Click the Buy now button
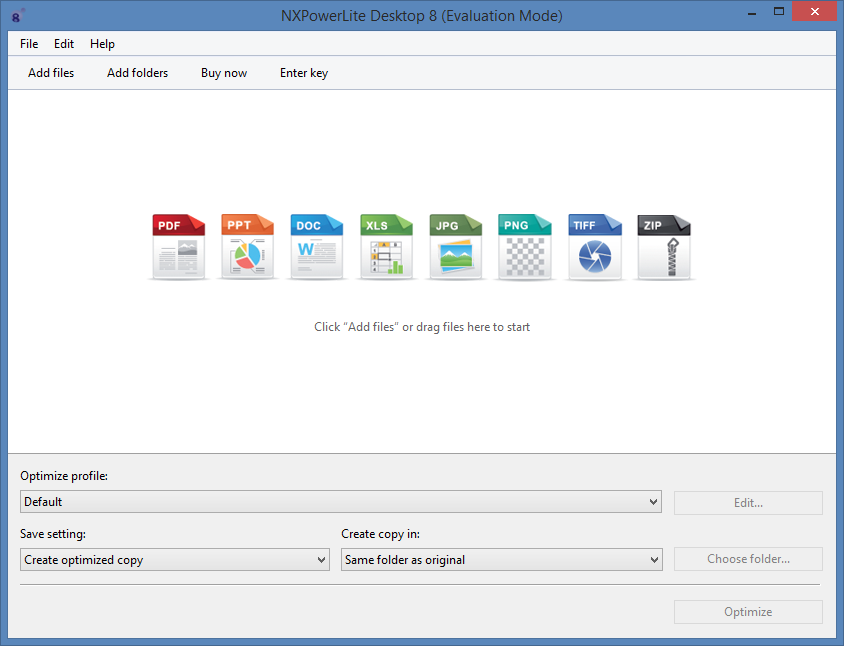Image resolution: width=844 pixels, height=646 pixels. click(224, 73)
